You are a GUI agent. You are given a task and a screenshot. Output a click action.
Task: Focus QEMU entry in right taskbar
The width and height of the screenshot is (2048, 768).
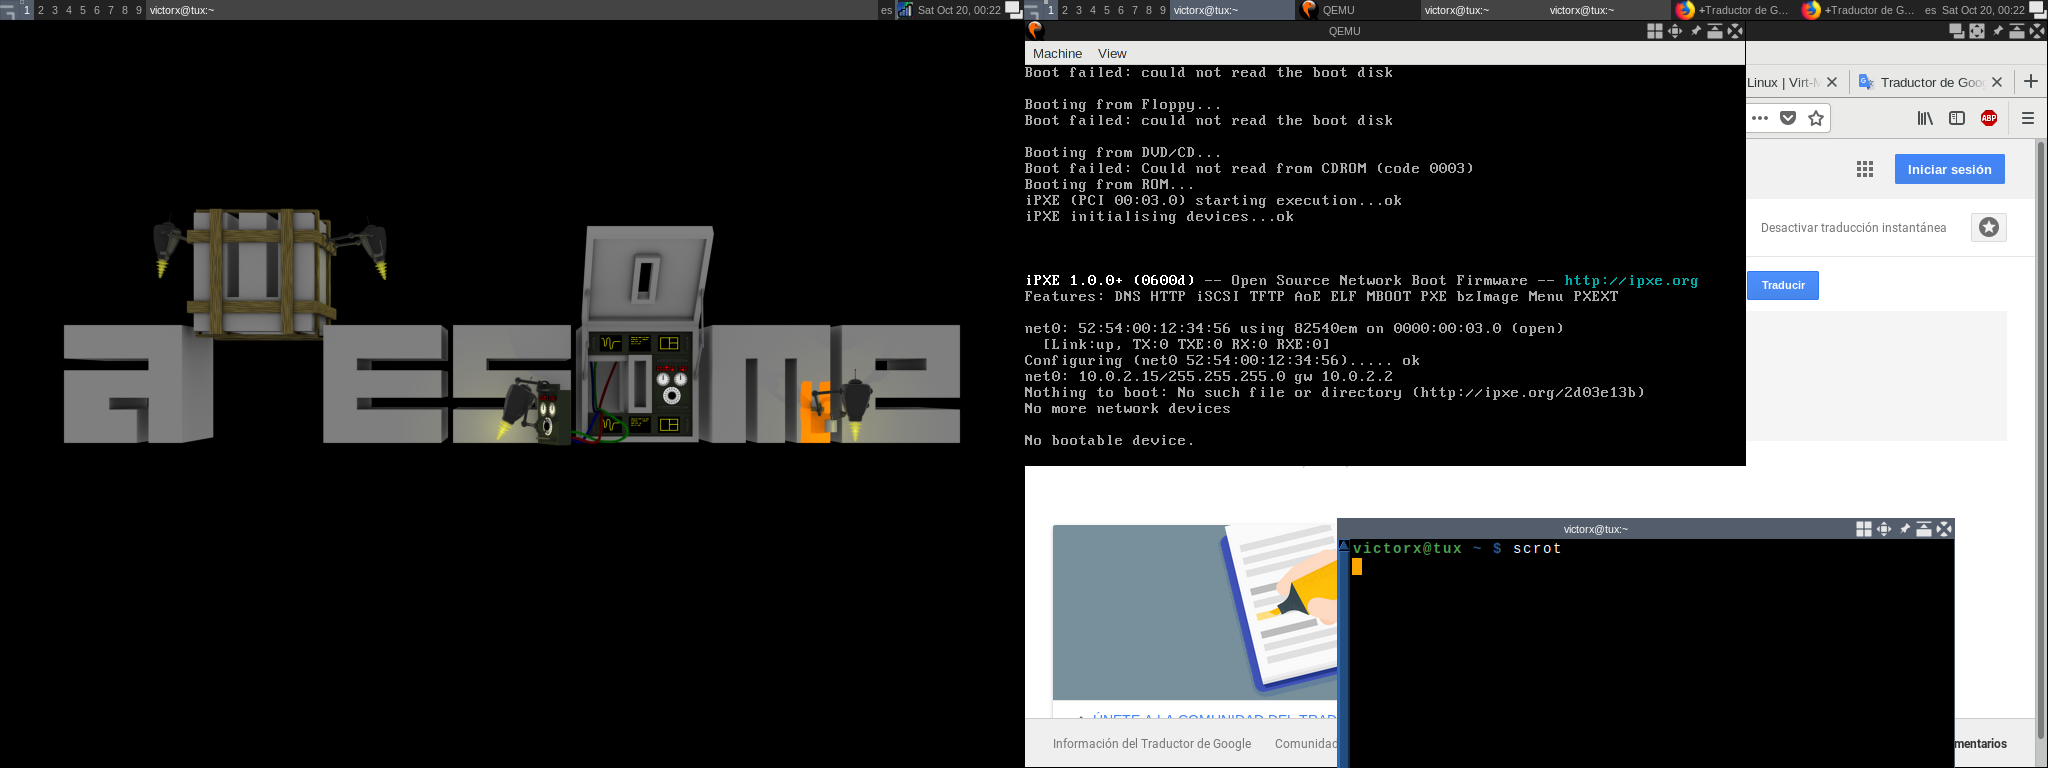pos(1357,10)
